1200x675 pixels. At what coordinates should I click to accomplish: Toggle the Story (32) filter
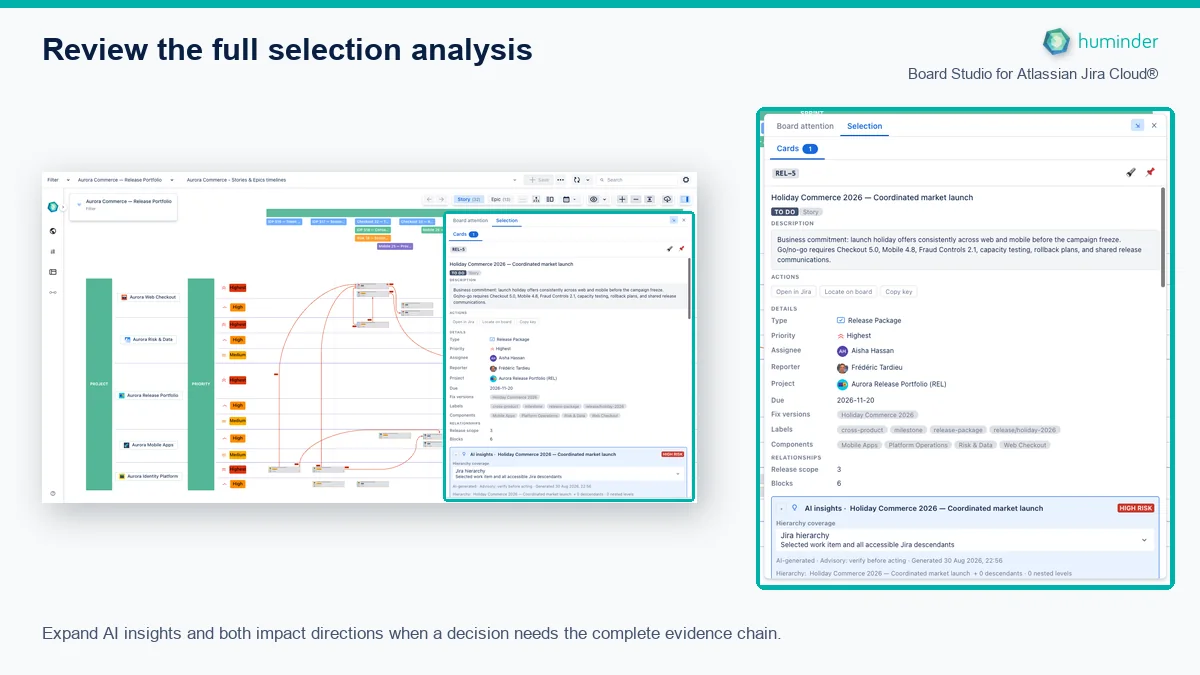(x=469, y=199)
